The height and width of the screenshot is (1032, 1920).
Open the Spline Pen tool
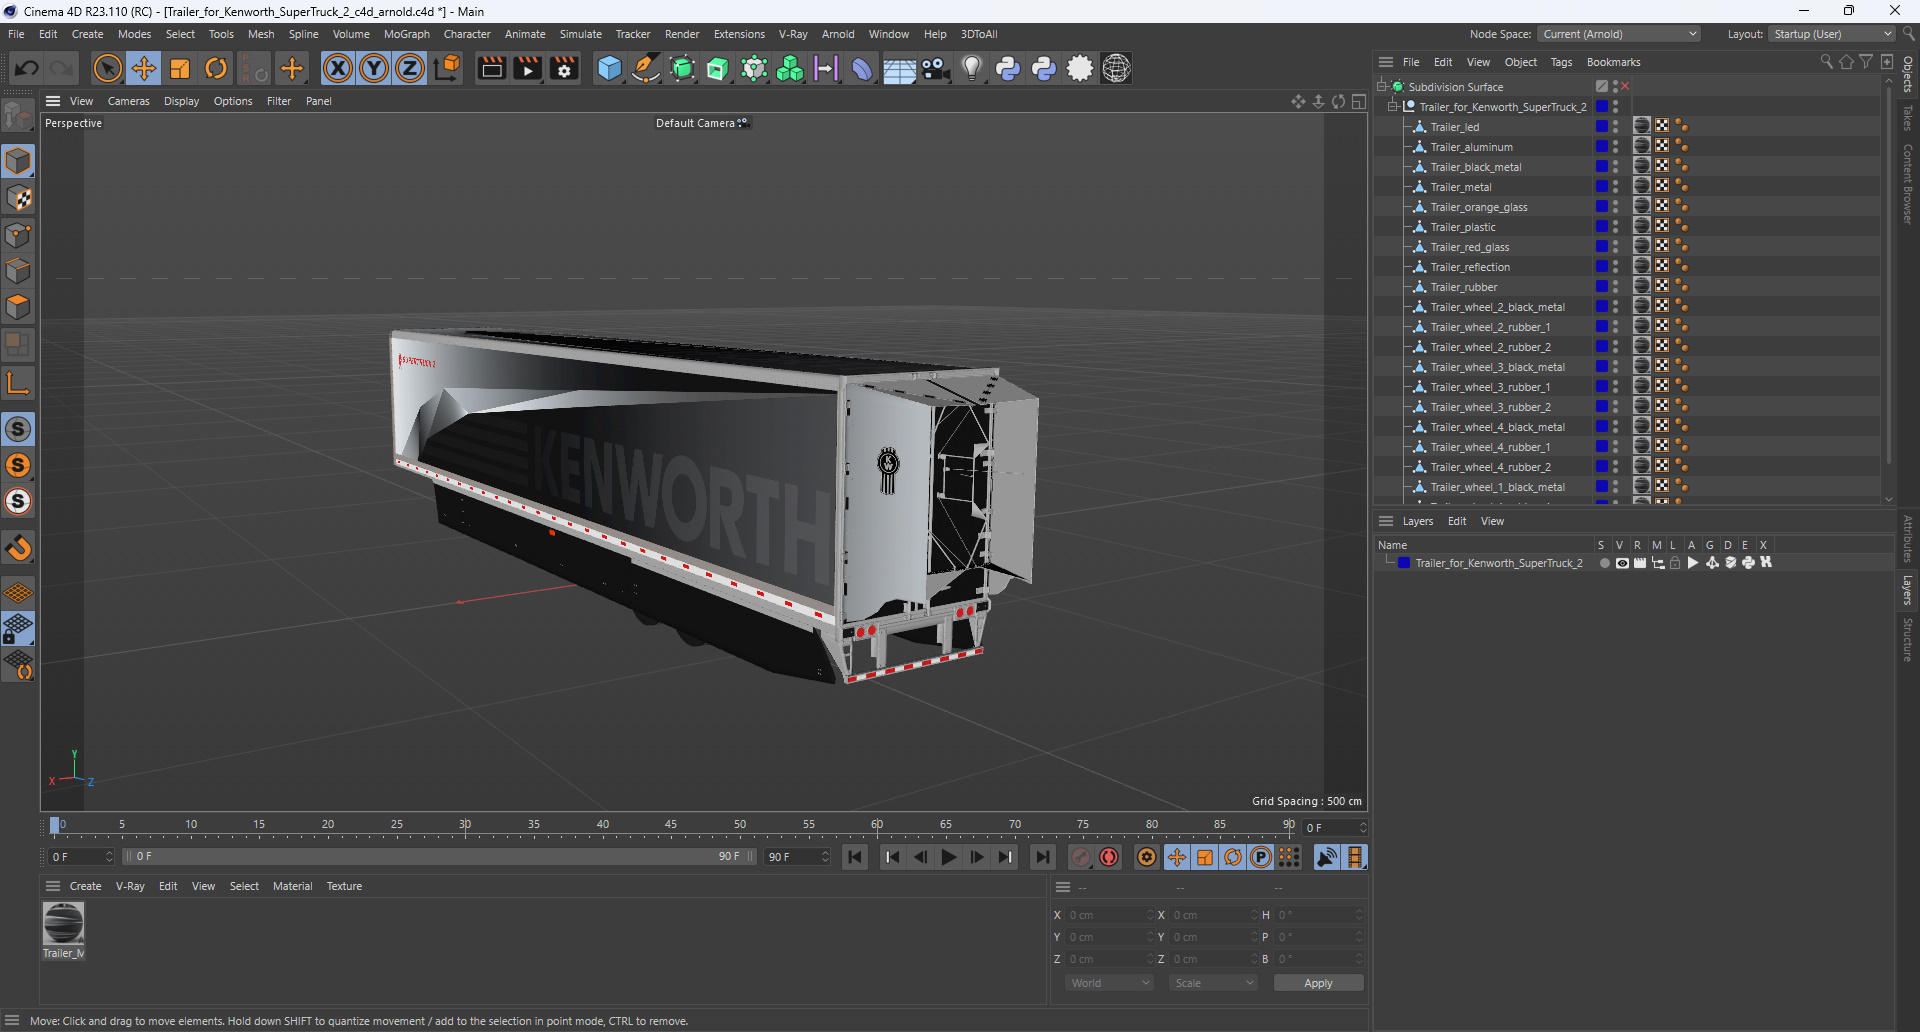(646, 68)
